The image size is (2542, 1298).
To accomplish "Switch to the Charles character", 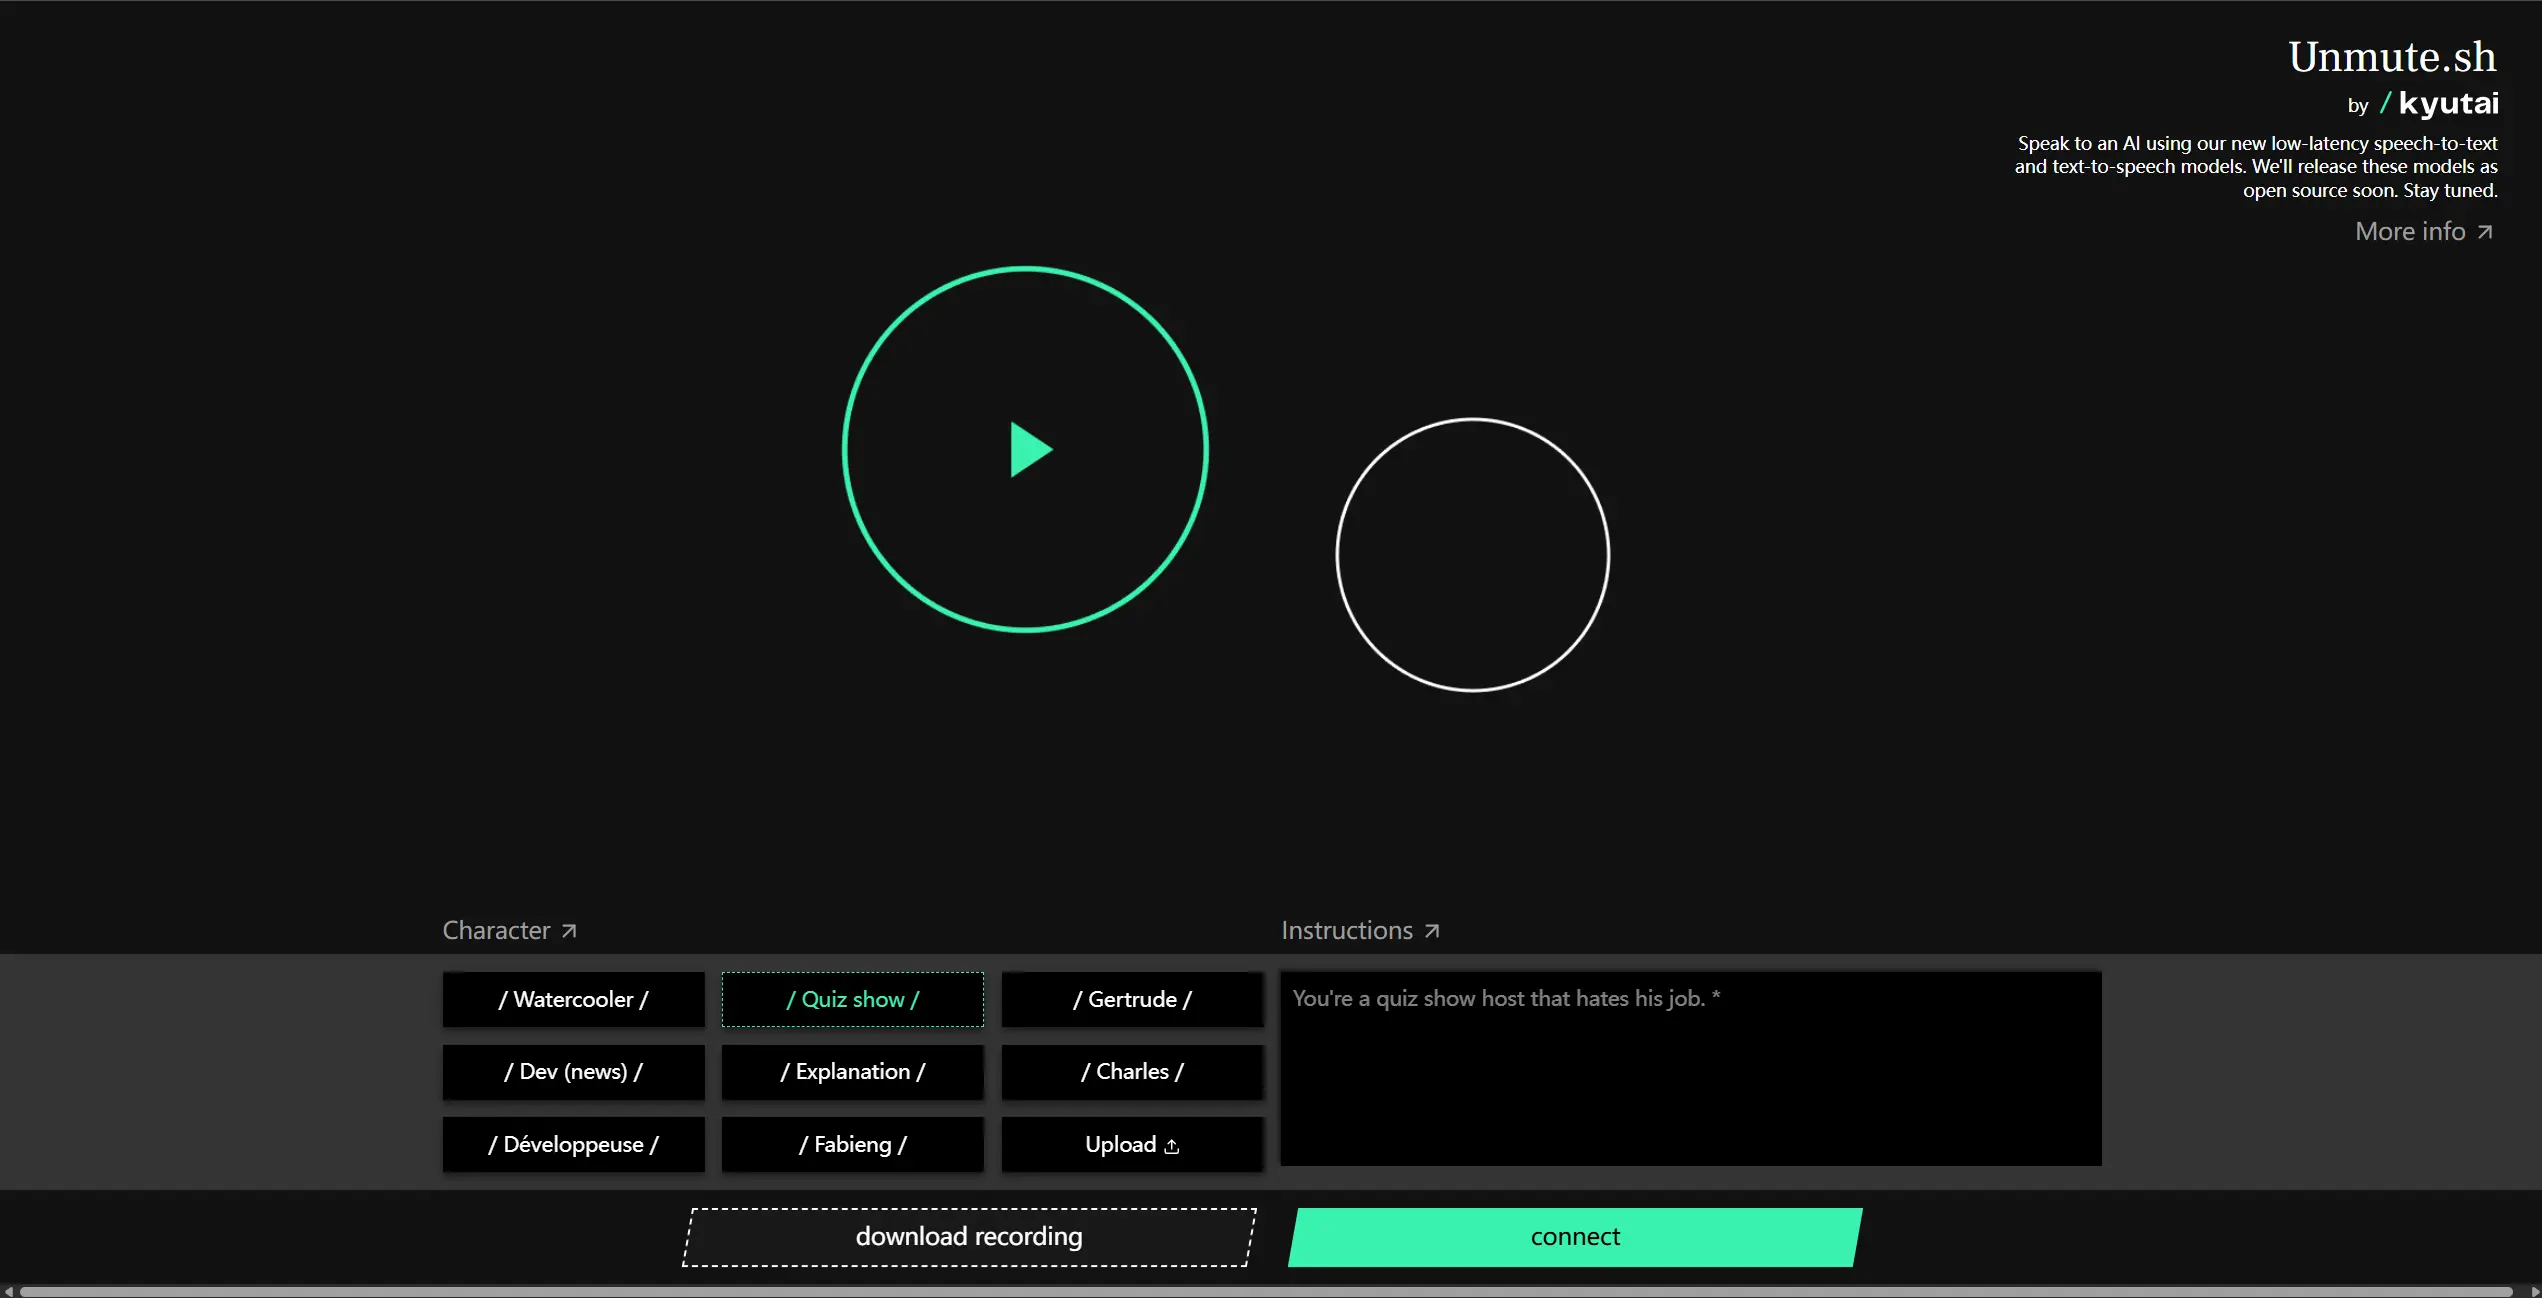I will pos(1131,1071).
